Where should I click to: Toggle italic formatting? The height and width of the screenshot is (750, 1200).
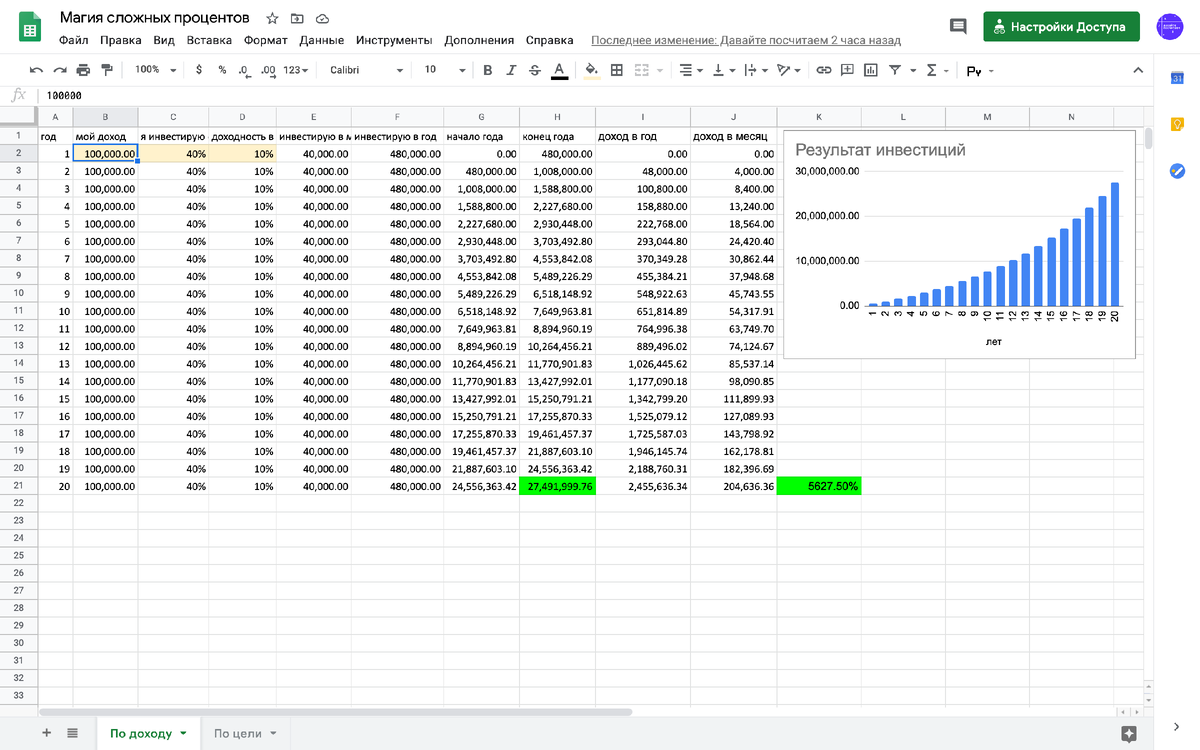[x=511, y=70]
